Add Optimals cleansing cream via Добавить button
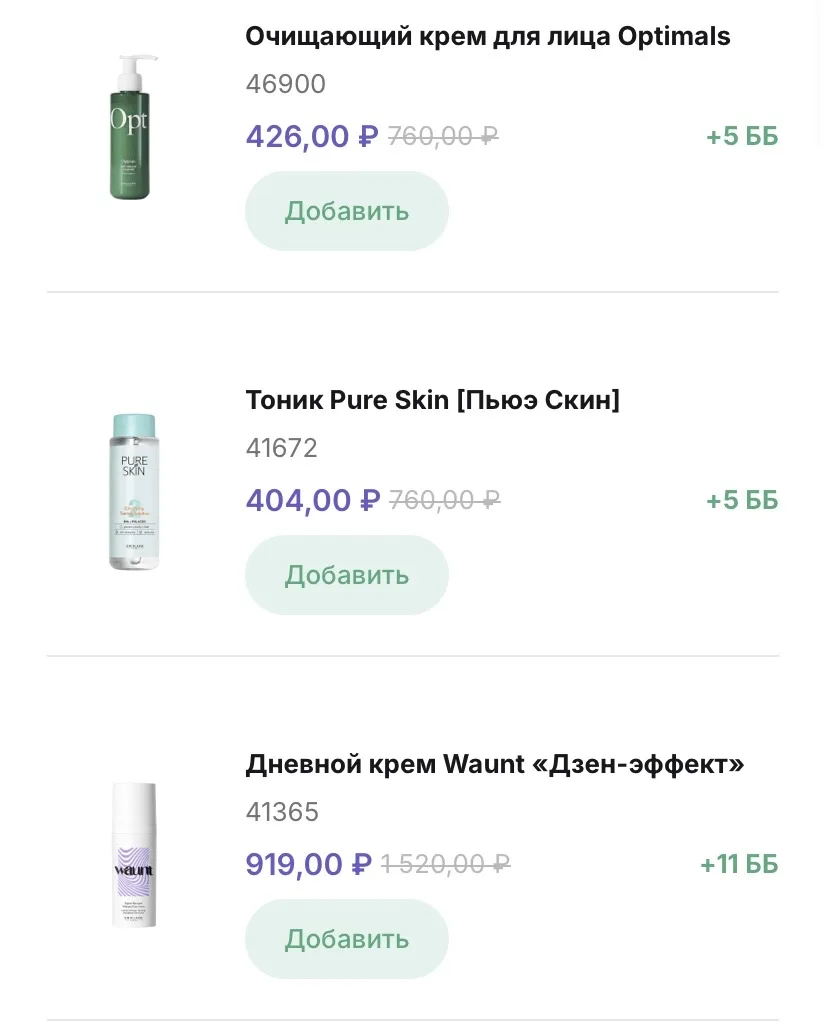Image resolution: width=826 pixels, height=1025 pixels. coord(347,211)
